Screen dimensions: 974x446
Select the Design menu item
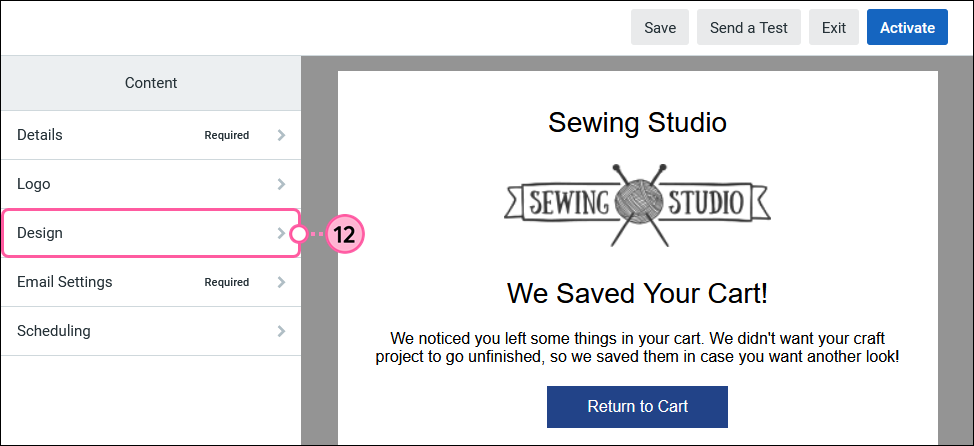pyautogui.click(x=150, y=233)
